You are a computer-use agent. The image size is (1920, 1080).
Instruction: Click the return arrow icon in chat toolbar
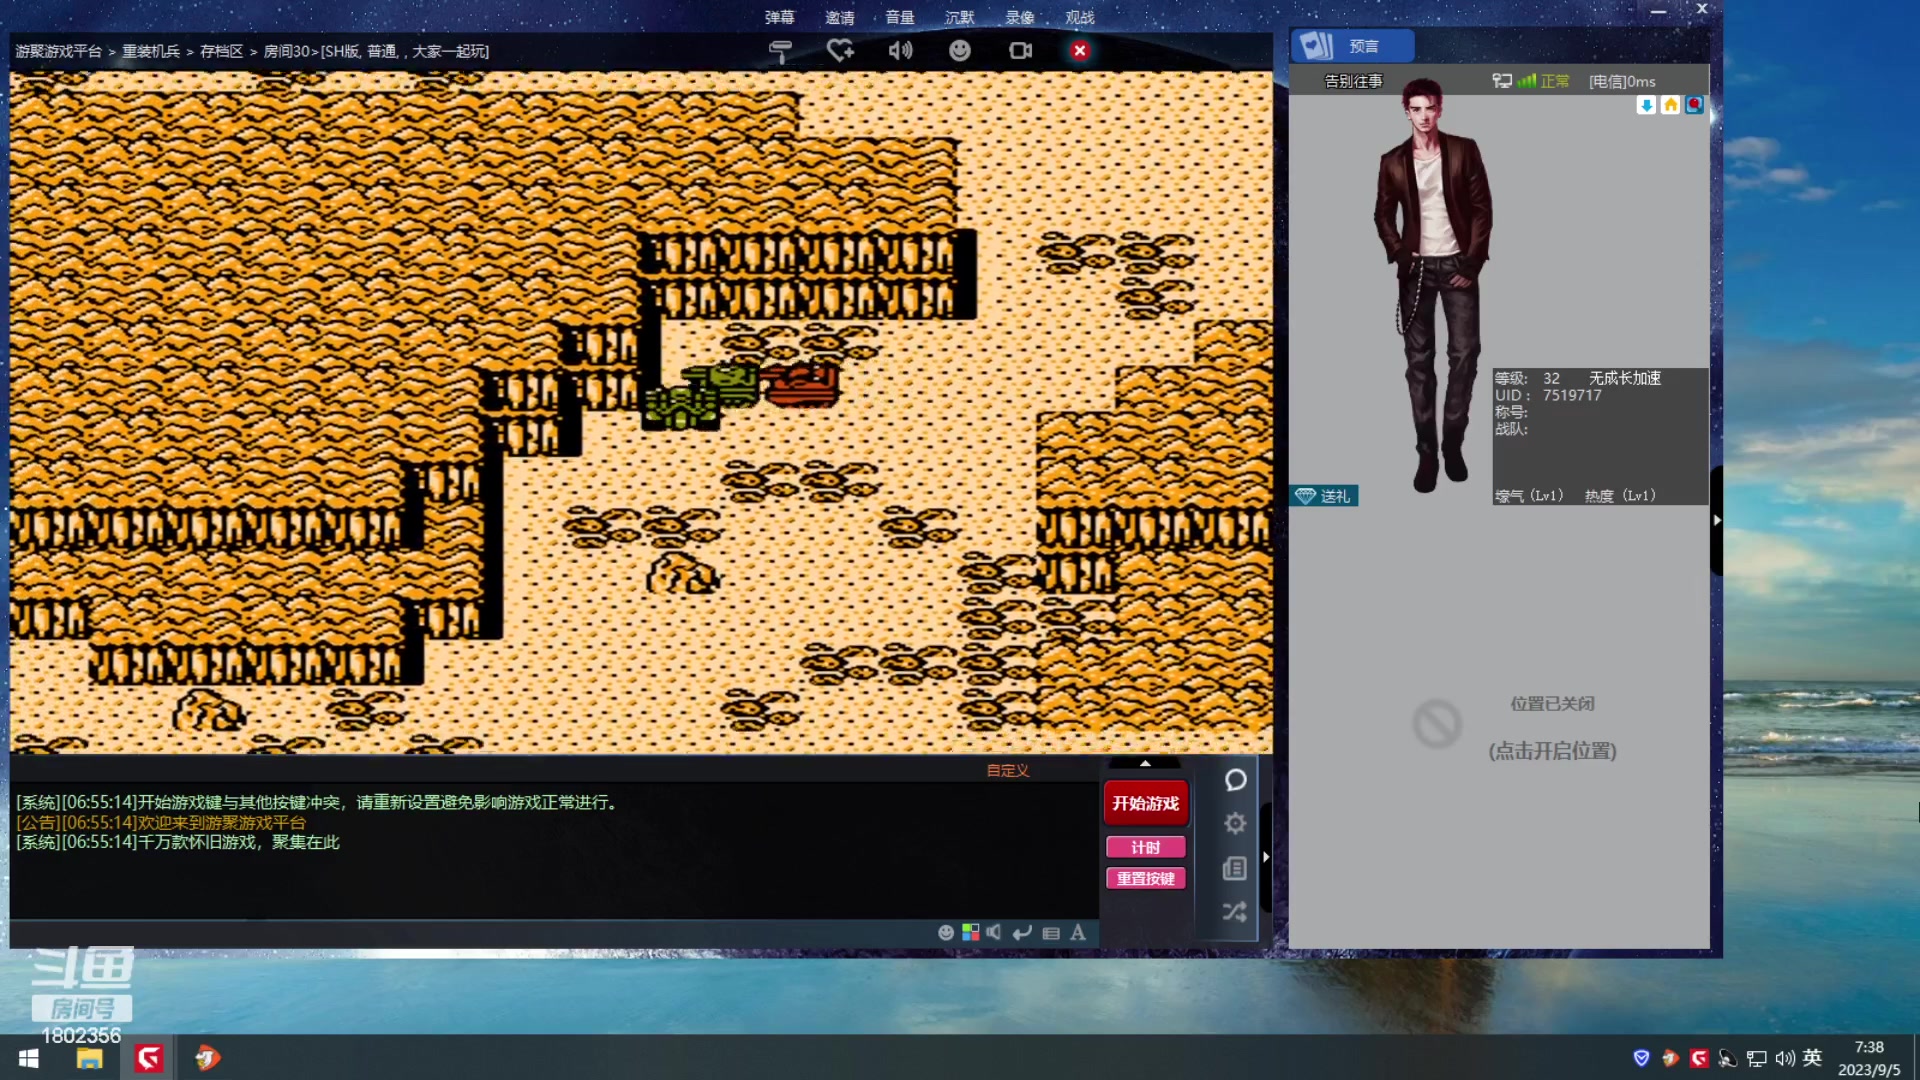pos(1022,933)
